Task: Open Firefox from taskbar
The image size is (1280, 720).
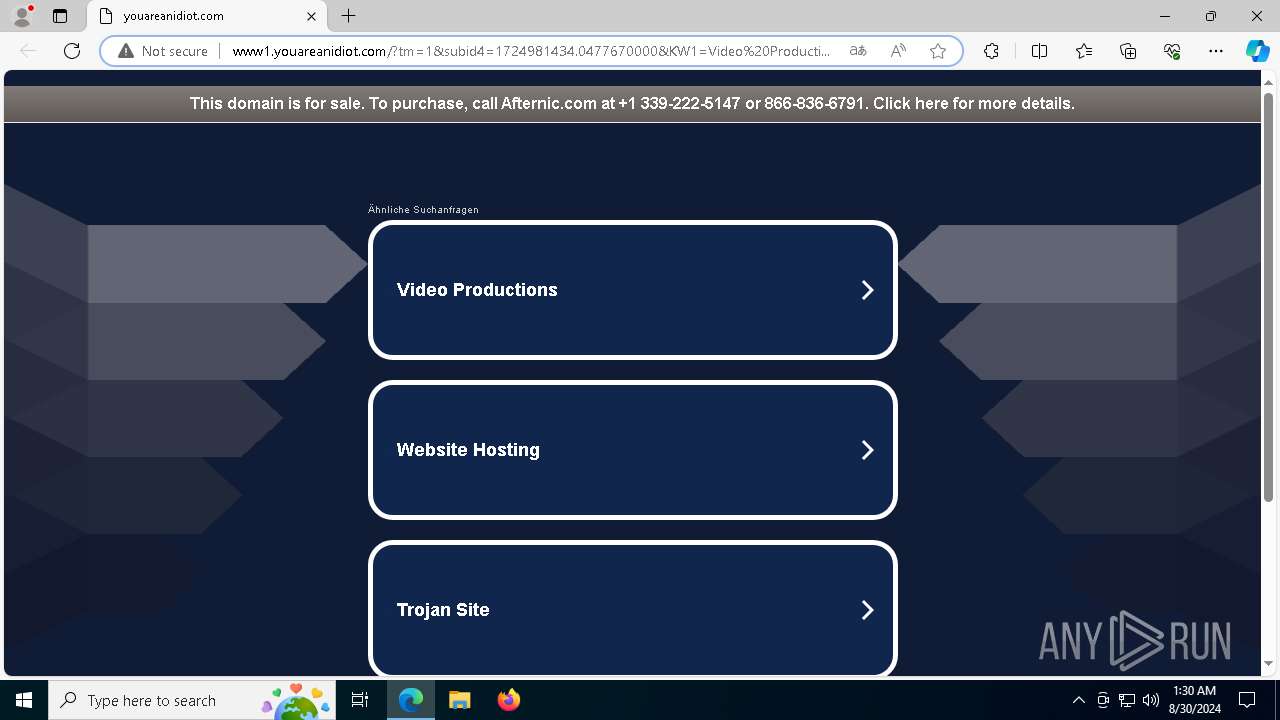Action: [x=508, y=700]
